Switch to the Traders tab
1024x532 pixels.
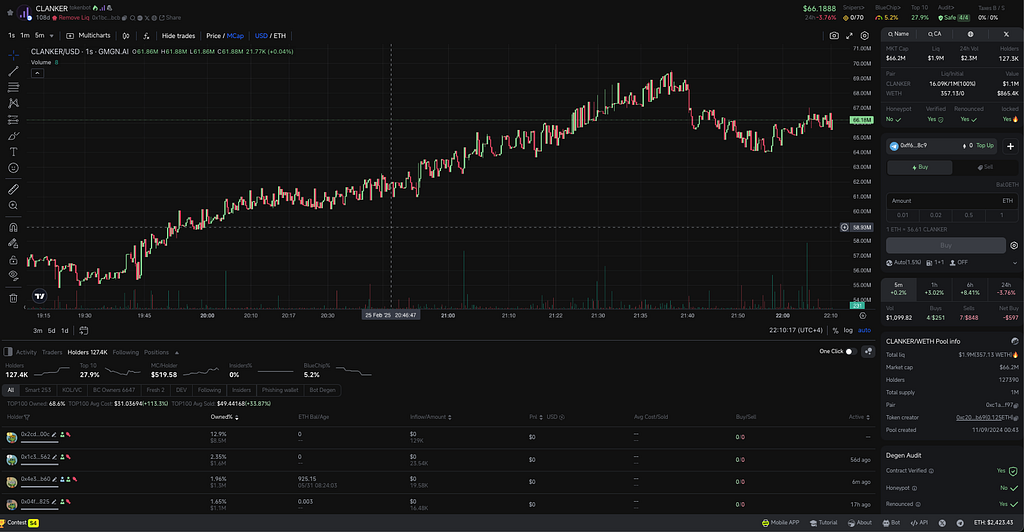pos(52,352)
